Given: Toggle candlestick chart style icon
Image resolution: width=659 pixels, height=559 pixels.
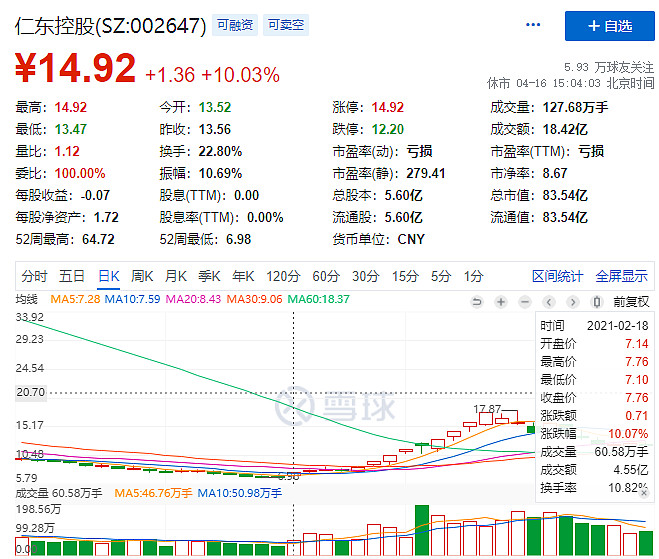Looking at the screenshot, I should pyautogui.click(x=596, y=302).
